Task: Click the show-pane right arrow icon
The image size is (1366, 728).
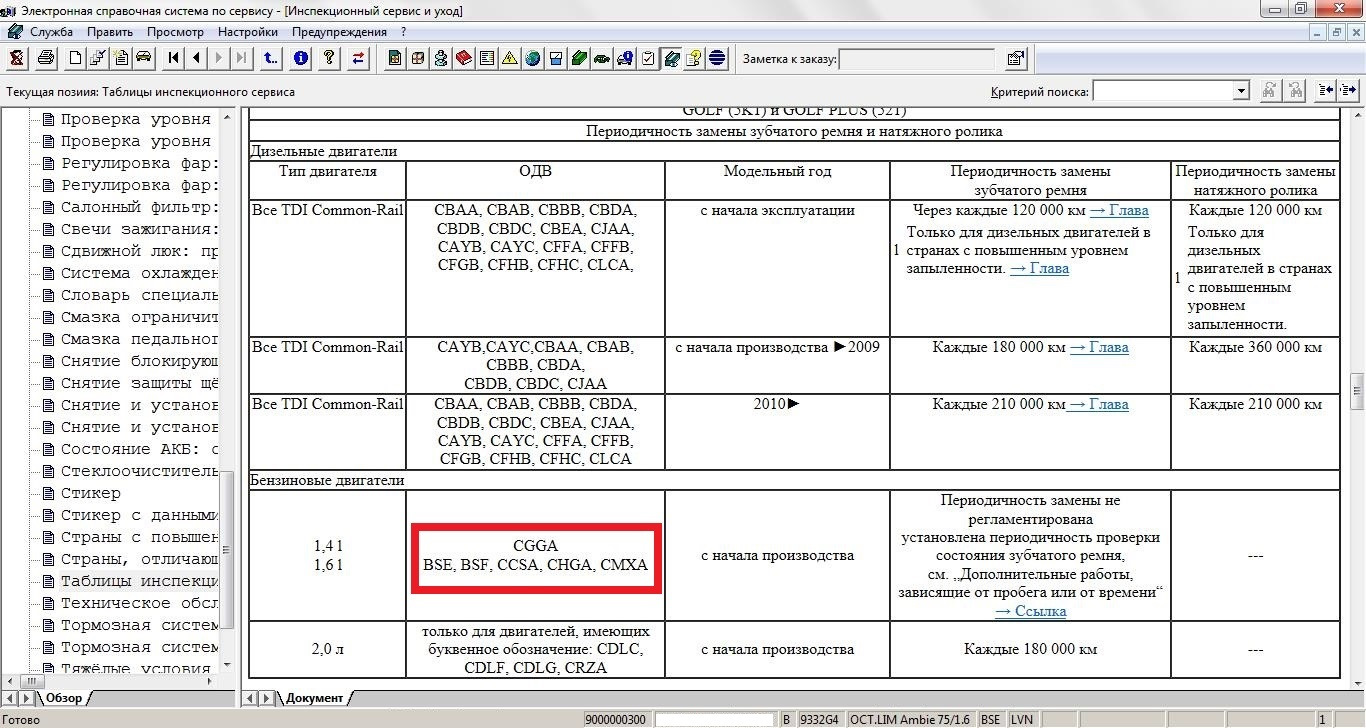Action: [x=1348, y=91]
